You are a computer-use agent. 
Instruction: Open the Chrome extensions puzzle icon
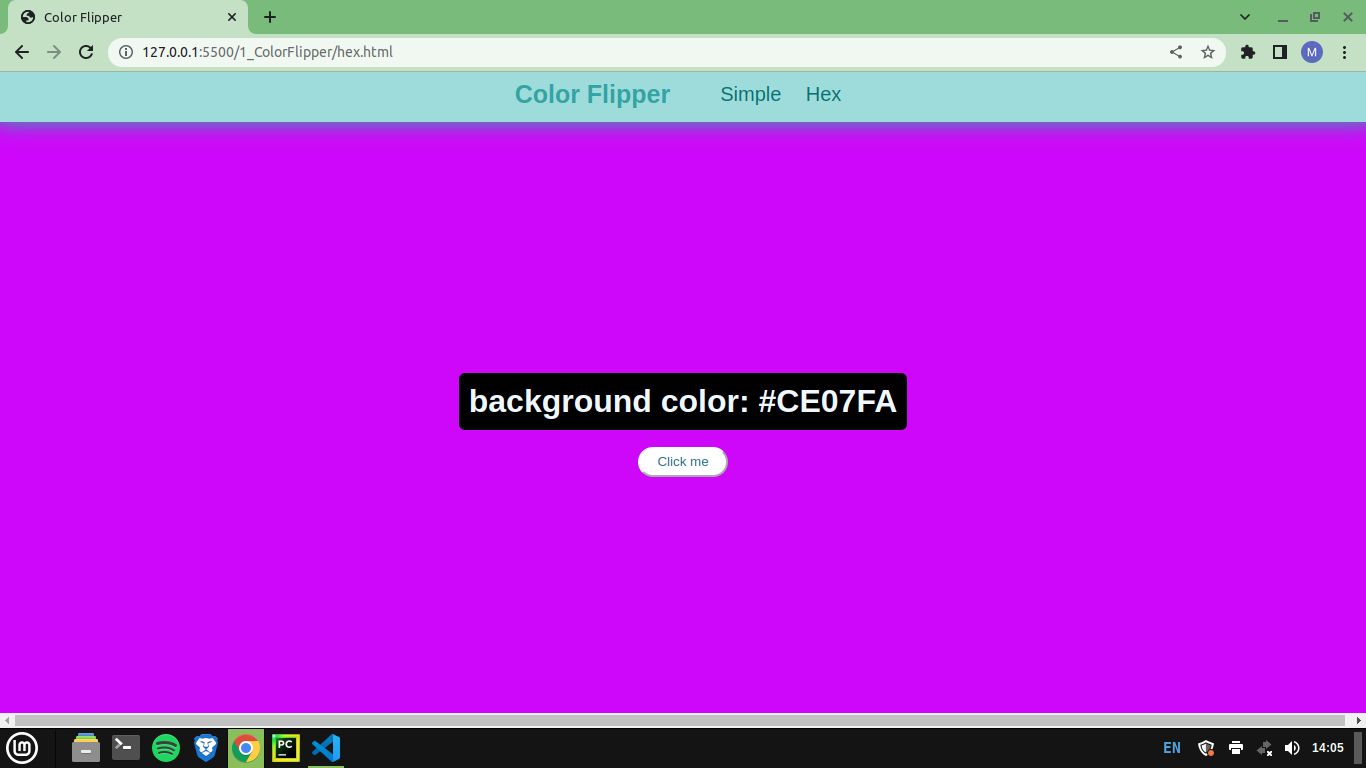click(x=1247, y=52)
